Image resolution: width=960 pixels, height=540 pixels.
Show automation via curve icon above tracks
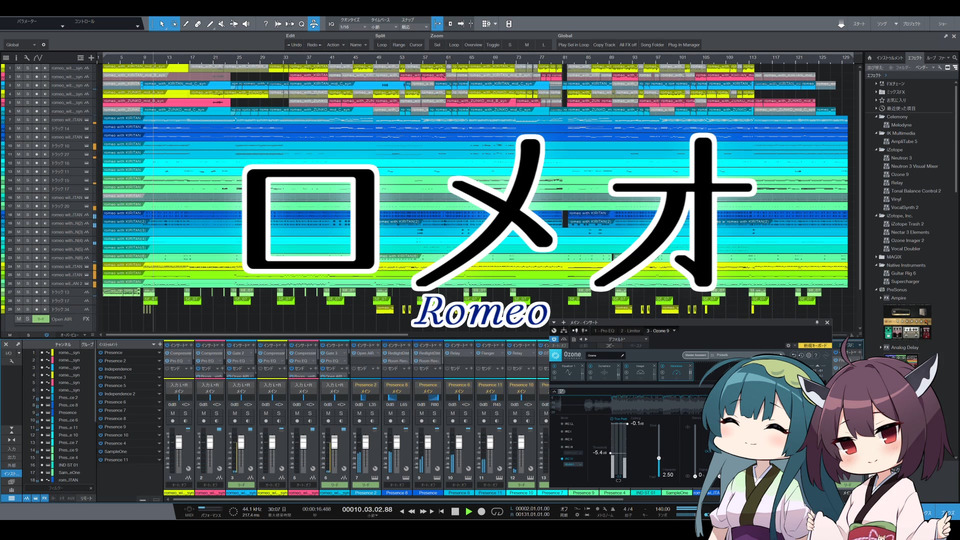tap(38, 58)
